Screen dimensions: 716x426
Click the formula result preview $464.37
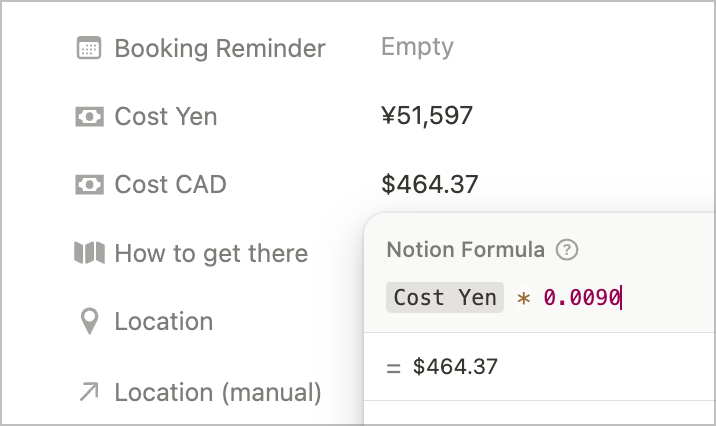(455, 367)
